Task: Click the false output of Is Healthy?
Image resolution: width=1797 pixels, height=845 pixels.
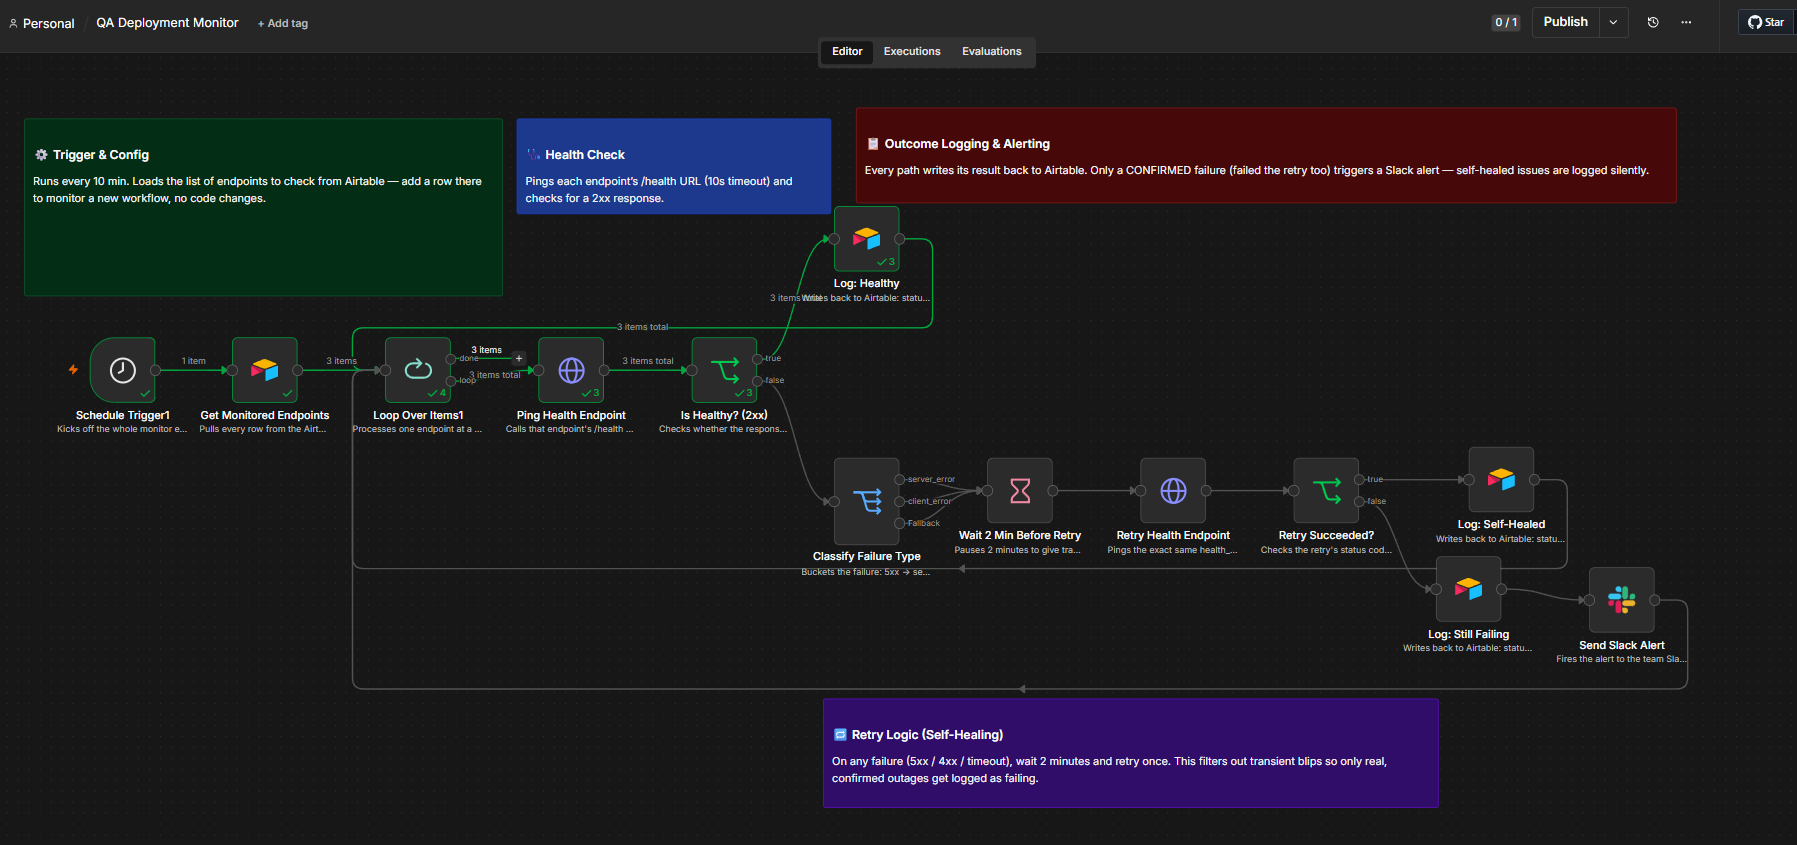Action: tap(758, 381)
